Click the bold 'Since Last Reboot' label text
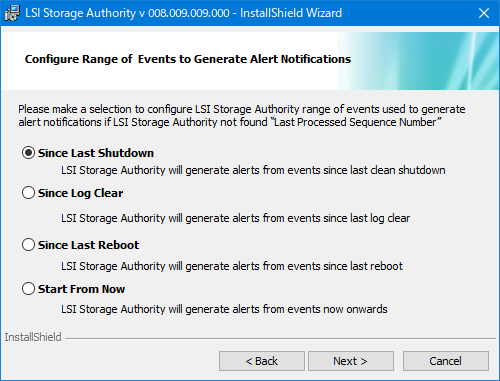The image size is (500, 381). pos(88,245)
